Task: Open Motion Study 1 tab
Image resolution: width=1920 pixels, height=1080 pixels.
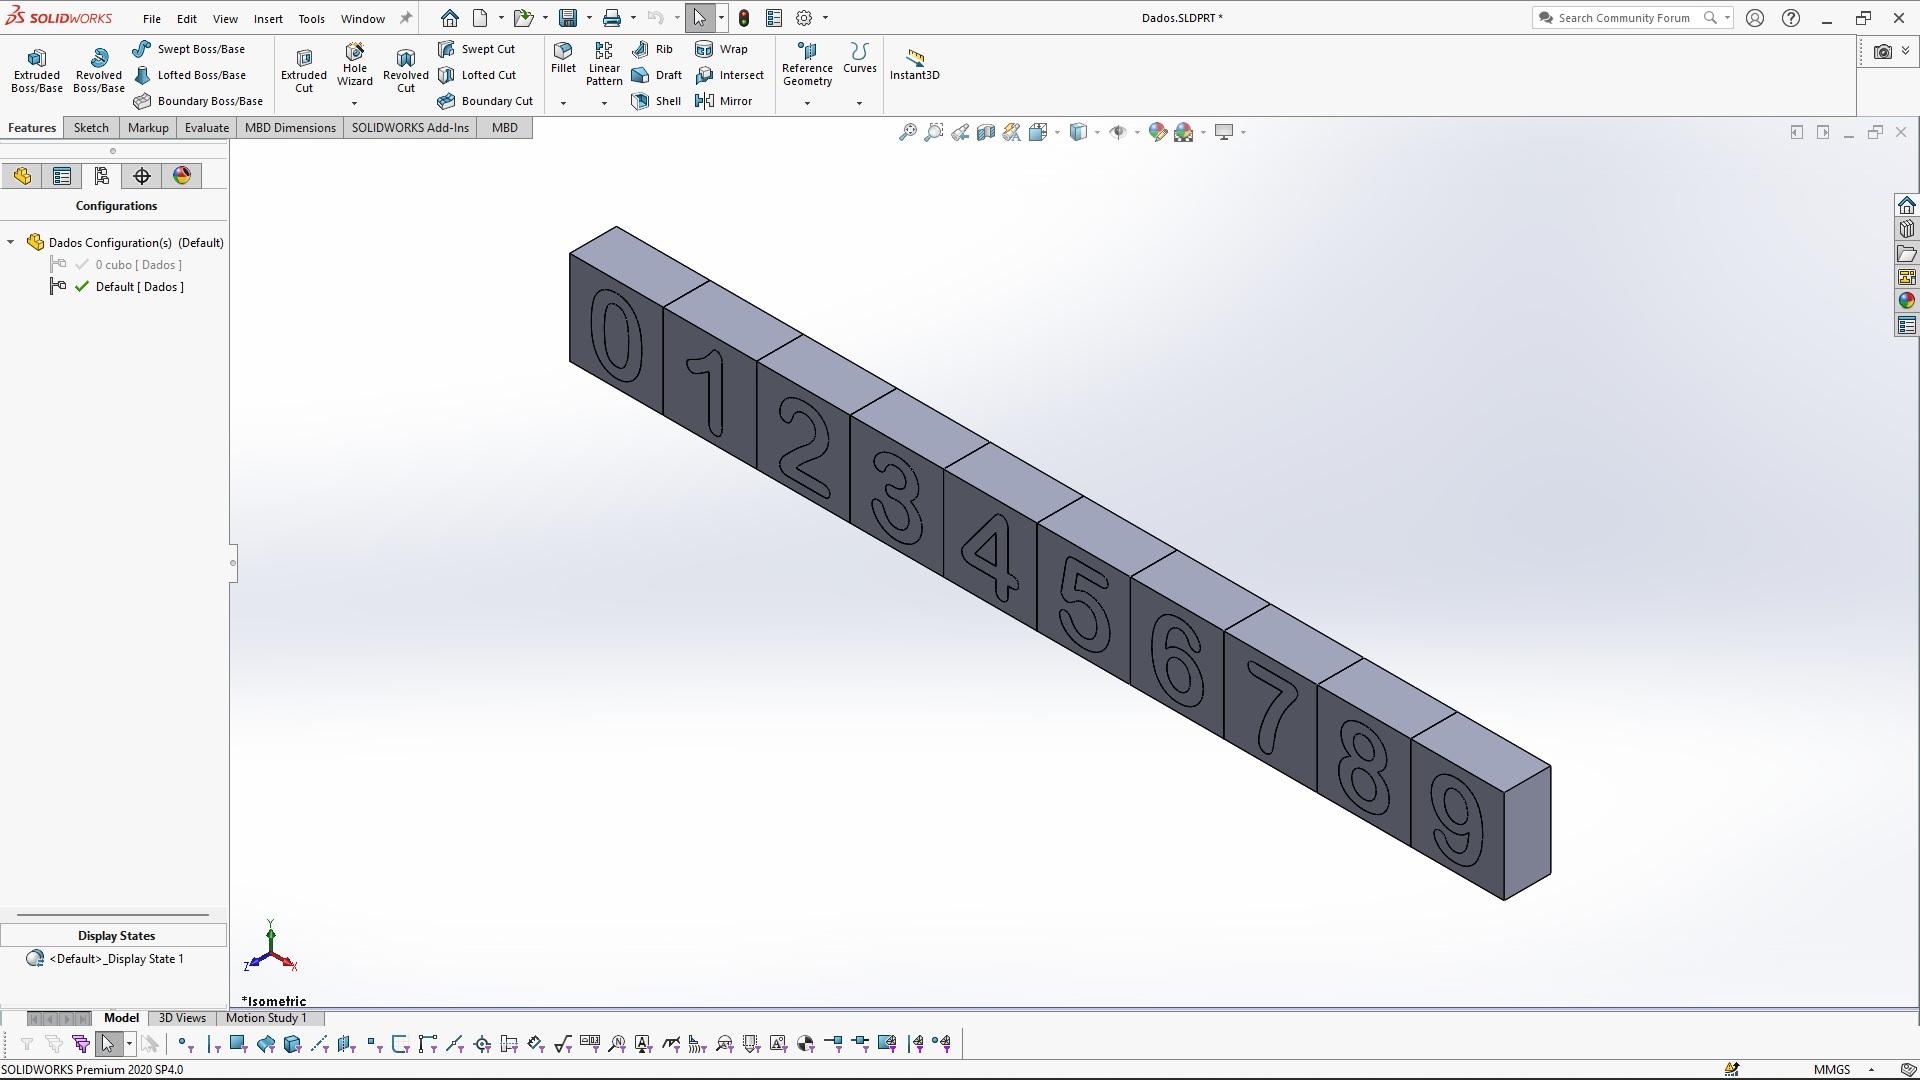Action: click(x=266, y=1018)
